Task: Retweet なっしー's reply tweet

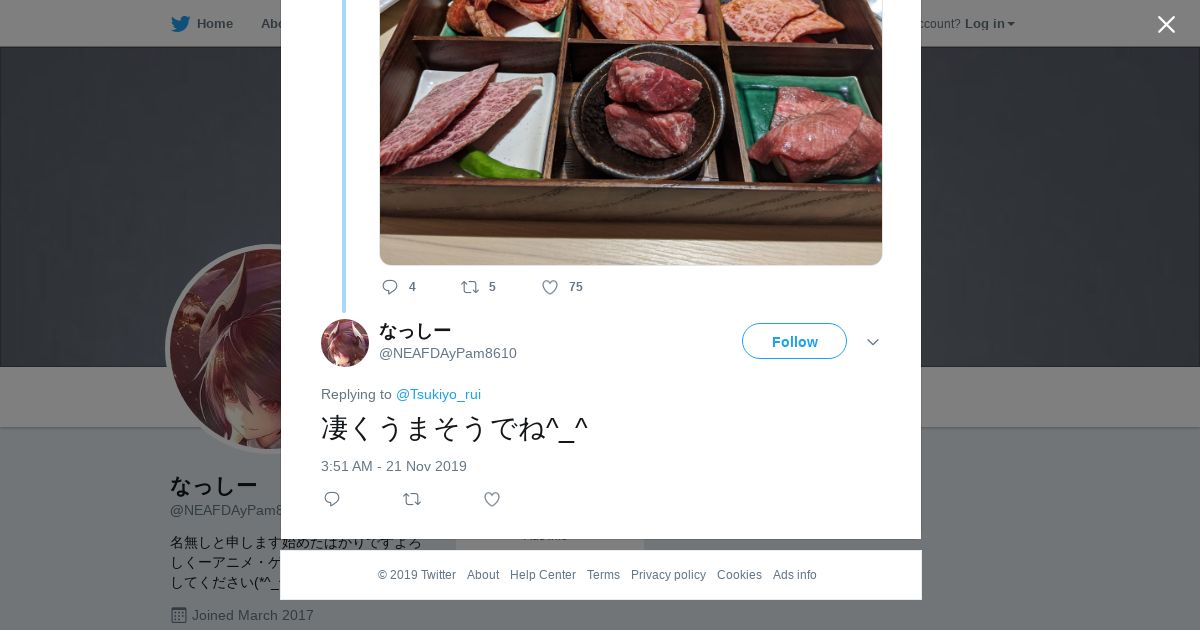Action: [x=412, y=499]
